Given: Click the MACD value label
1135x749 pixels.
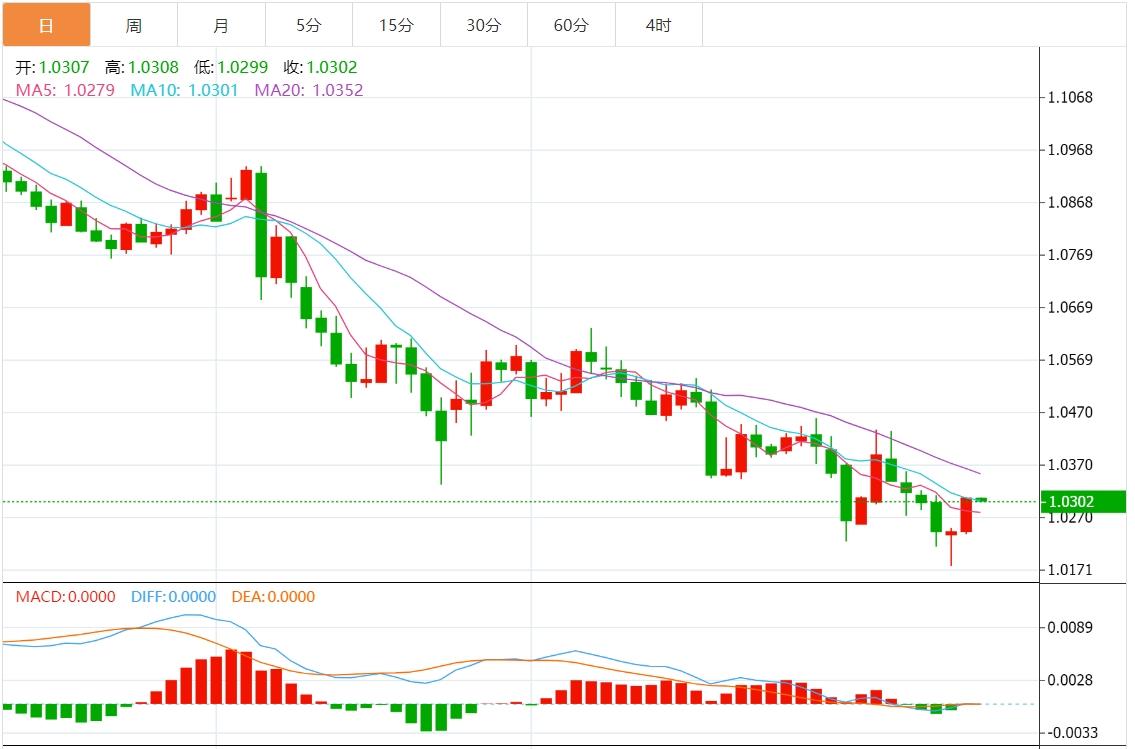Looking at the screenshot, I should pos(66,597).
